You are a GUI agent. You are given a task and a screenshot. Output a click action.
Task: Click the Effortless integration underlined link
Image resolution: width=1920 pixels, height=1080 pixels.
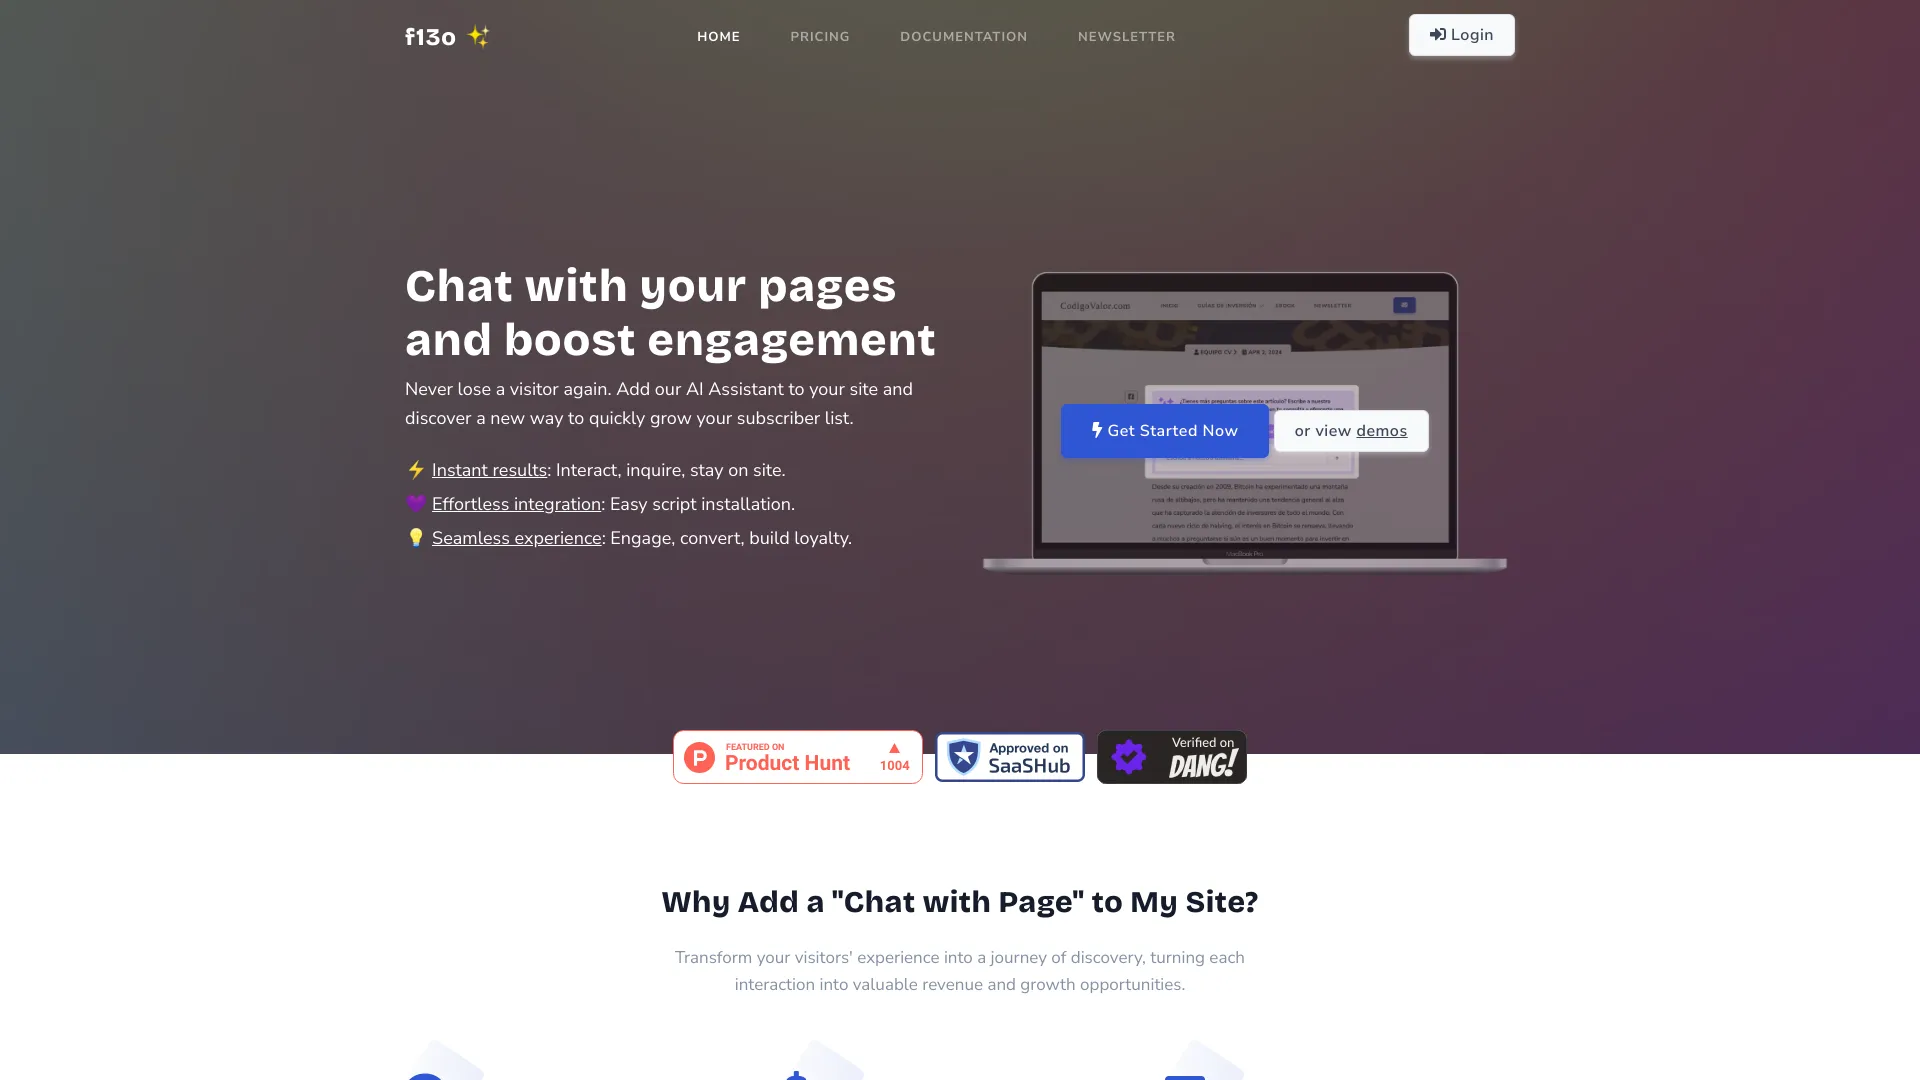tap(516, 504)
